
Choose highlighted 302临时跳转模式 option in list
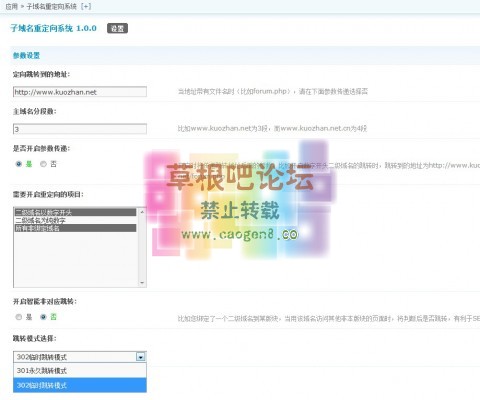(80, 385)
